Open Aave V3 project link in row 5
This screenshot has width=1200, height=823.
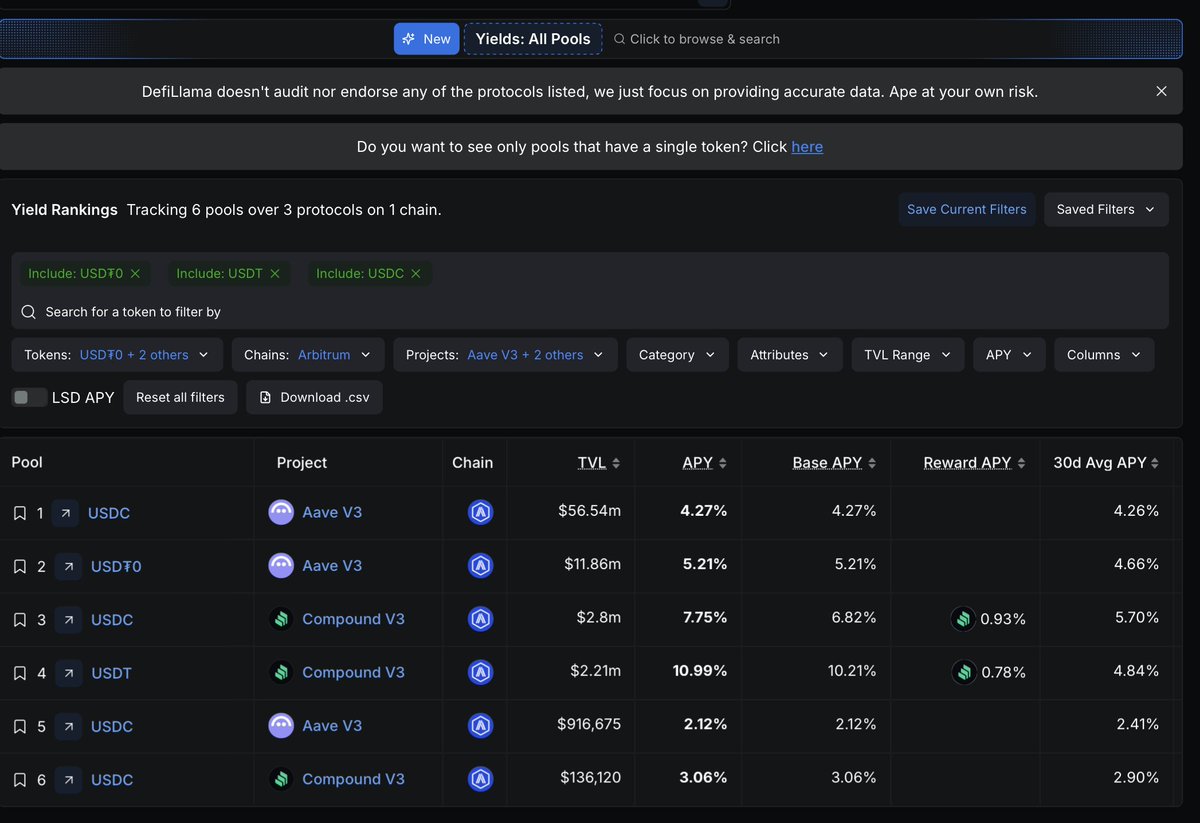click(x=332, y=725)
